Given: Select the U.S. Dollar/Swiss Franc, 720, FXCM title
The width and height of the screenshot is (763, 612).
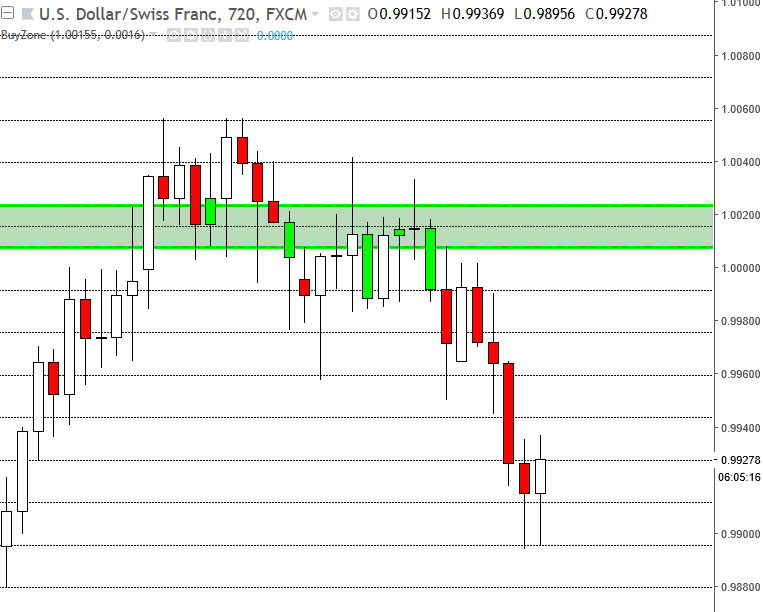Looking at the screenshot, I should (x=173, y=14).
